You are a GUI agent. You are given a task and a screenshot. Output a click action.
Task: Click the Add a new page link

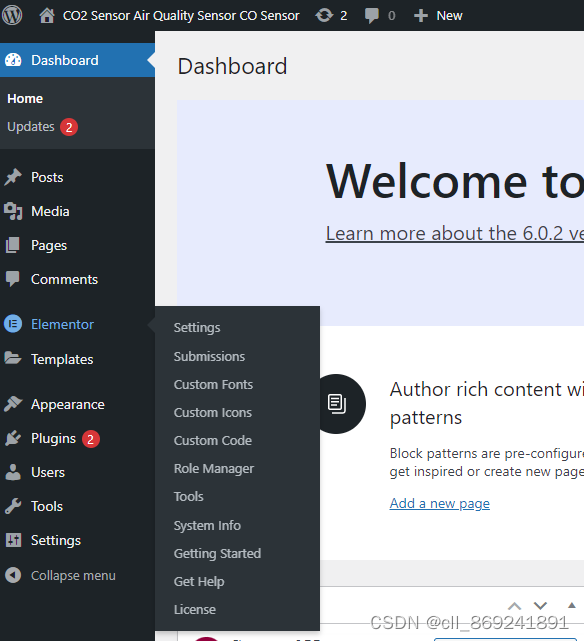click(439, 503)
